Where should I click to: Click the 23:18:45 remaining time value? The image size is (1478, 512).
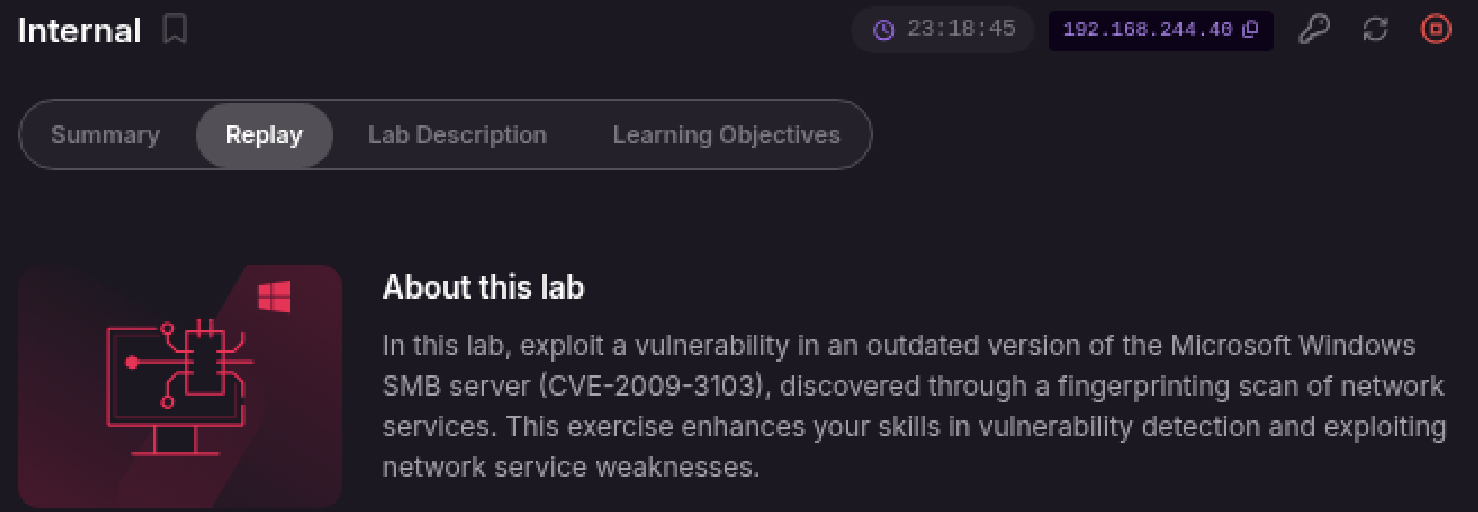point(961,30)
